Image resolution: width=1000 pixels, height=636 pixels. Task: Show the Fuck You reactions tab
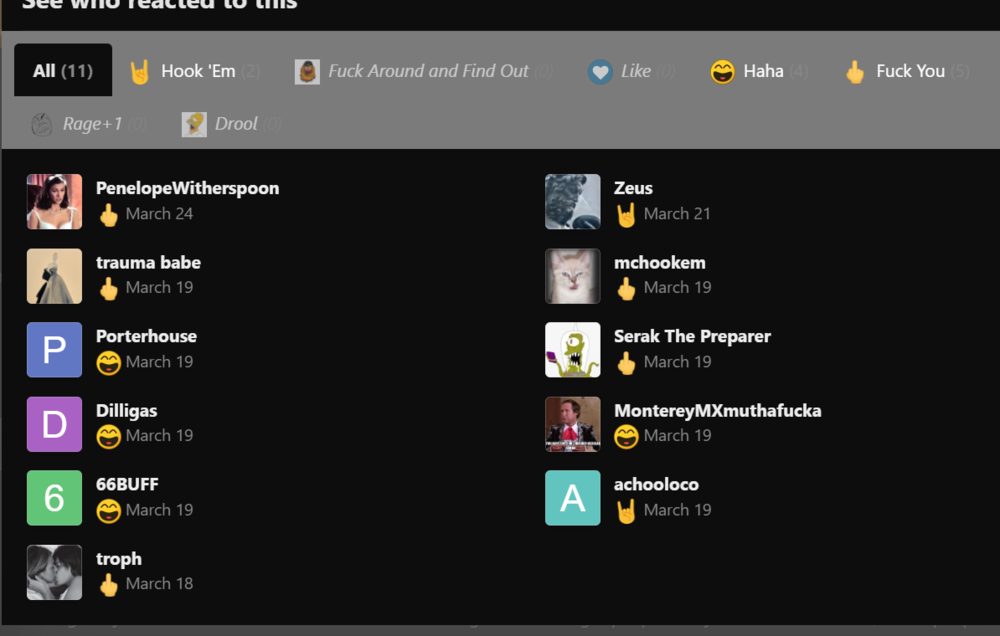click(908, 71)
